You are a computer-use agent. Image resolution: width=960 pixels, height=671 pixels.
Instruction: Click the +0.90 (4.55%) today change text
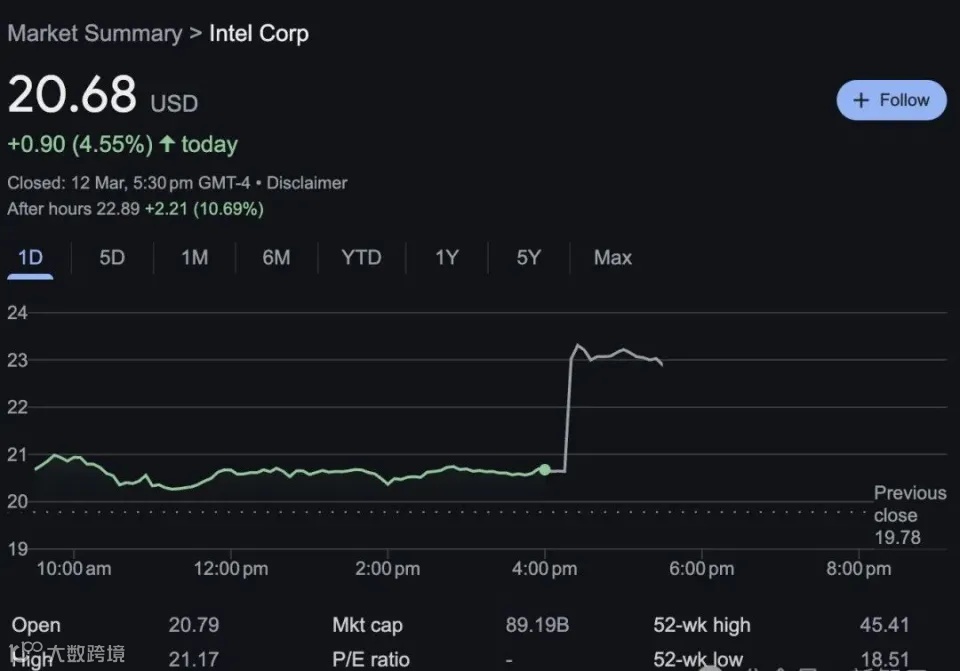point(122,144)
